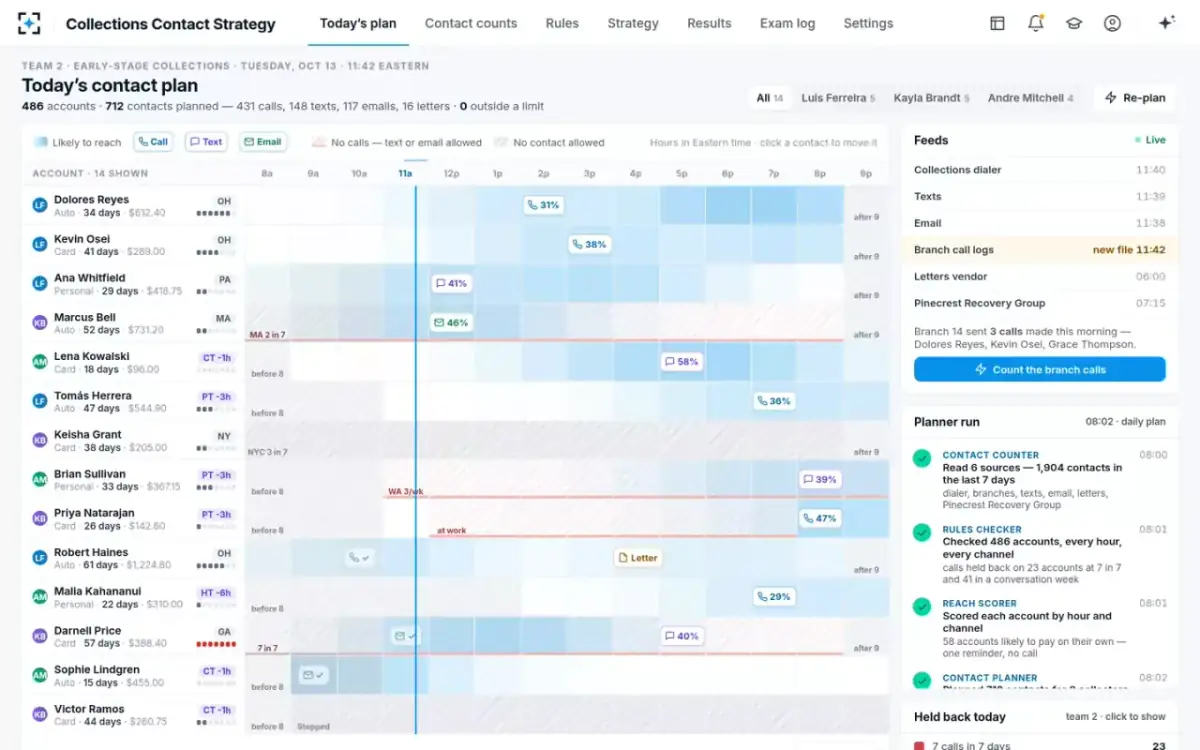The height and width of the screenshot is (750, 1200).
Task: Click Brian Sullivan text contact 39%
Action: pyautogui.click(x=820, y=479)
